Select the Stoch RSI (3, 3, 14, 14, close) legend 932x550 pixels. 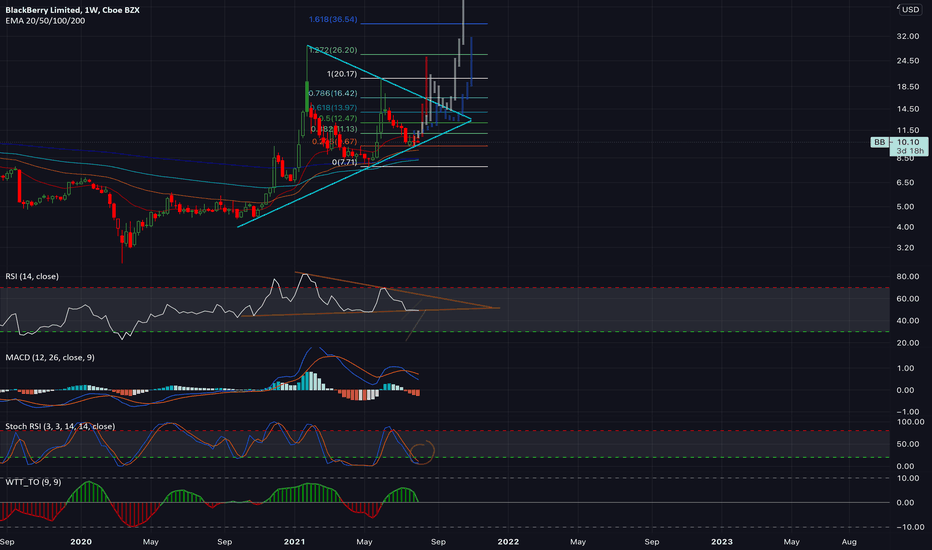pyautogui.click(x=60, y=426)
